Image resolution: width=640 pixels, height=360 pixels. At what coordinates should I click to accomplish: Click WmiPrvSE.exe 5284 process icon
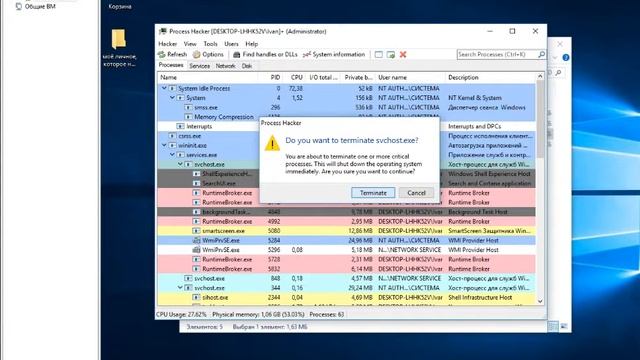click(x=196, y=240)
